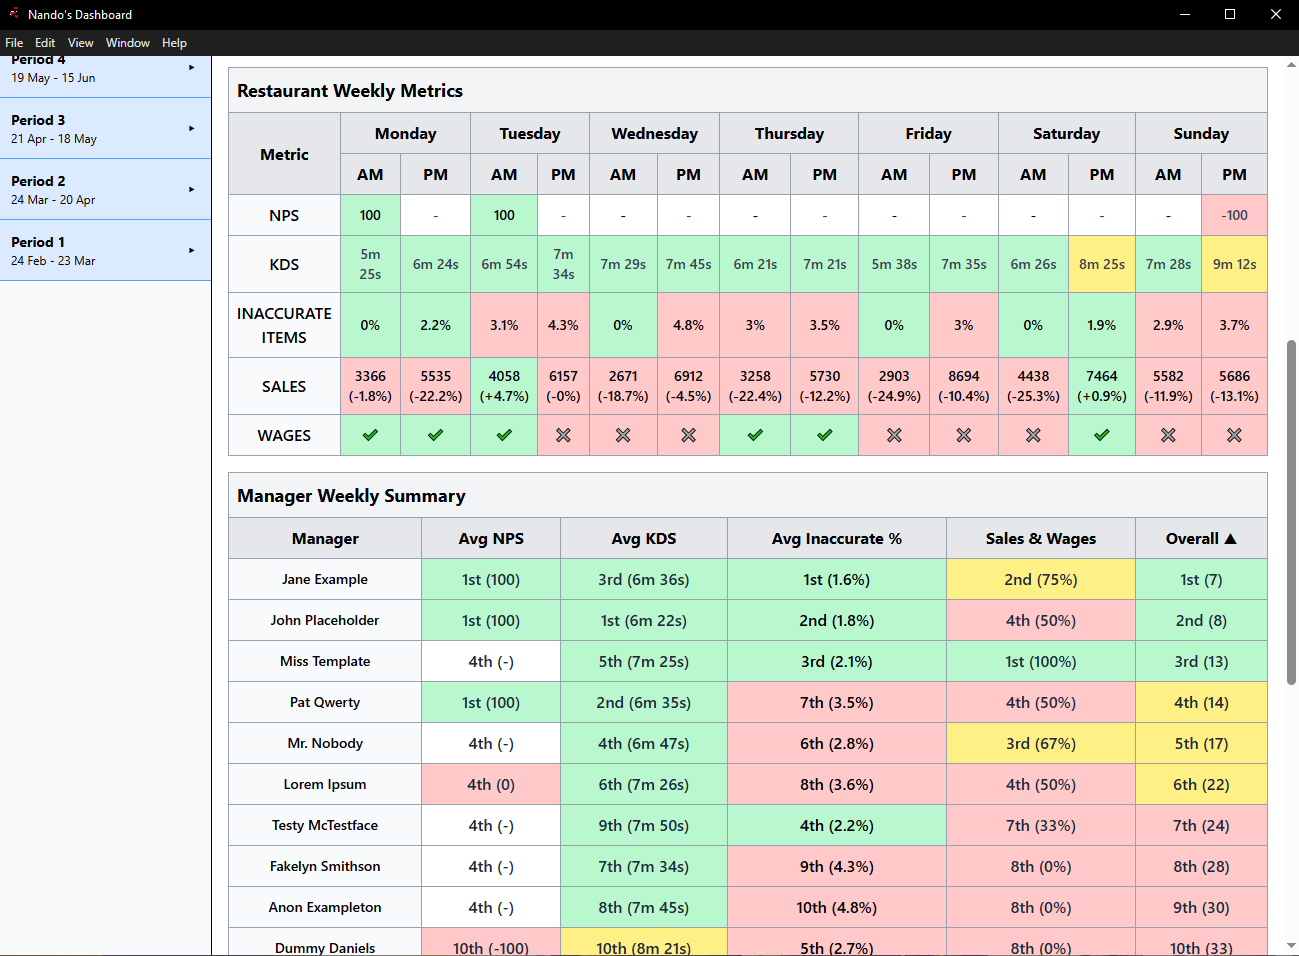
Task: Expand Period 3 in the sidebar
Action: click(191, 129)
